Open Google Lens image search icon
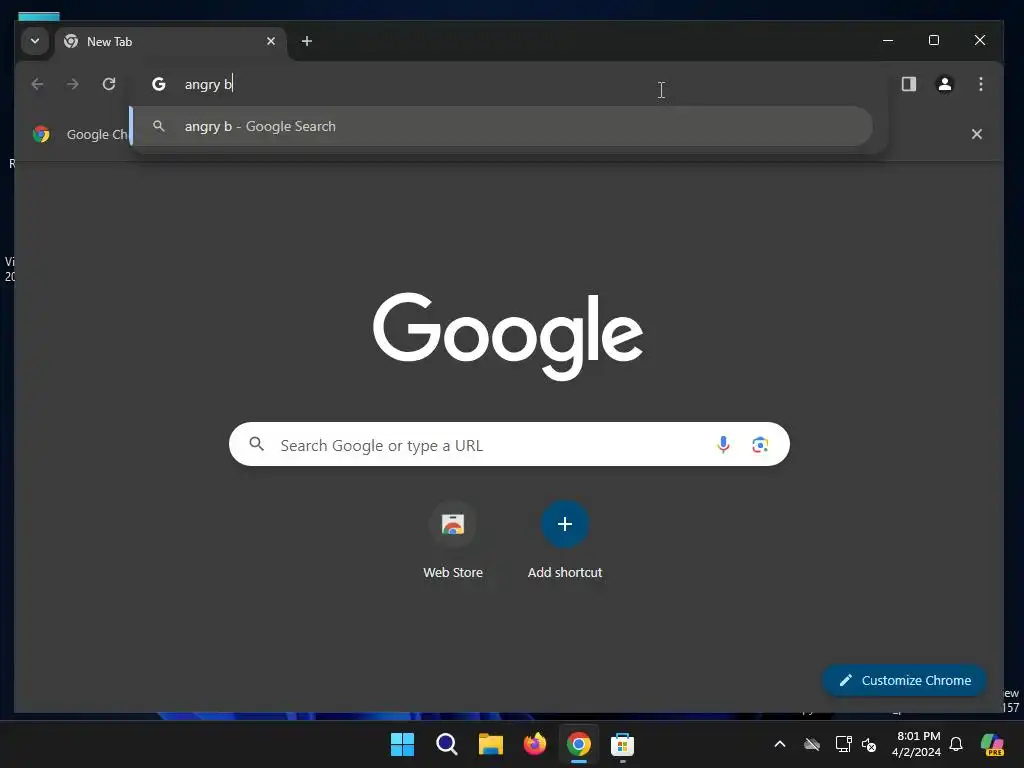Viewport: 1024px width, 768px height. tap(760, 445)
